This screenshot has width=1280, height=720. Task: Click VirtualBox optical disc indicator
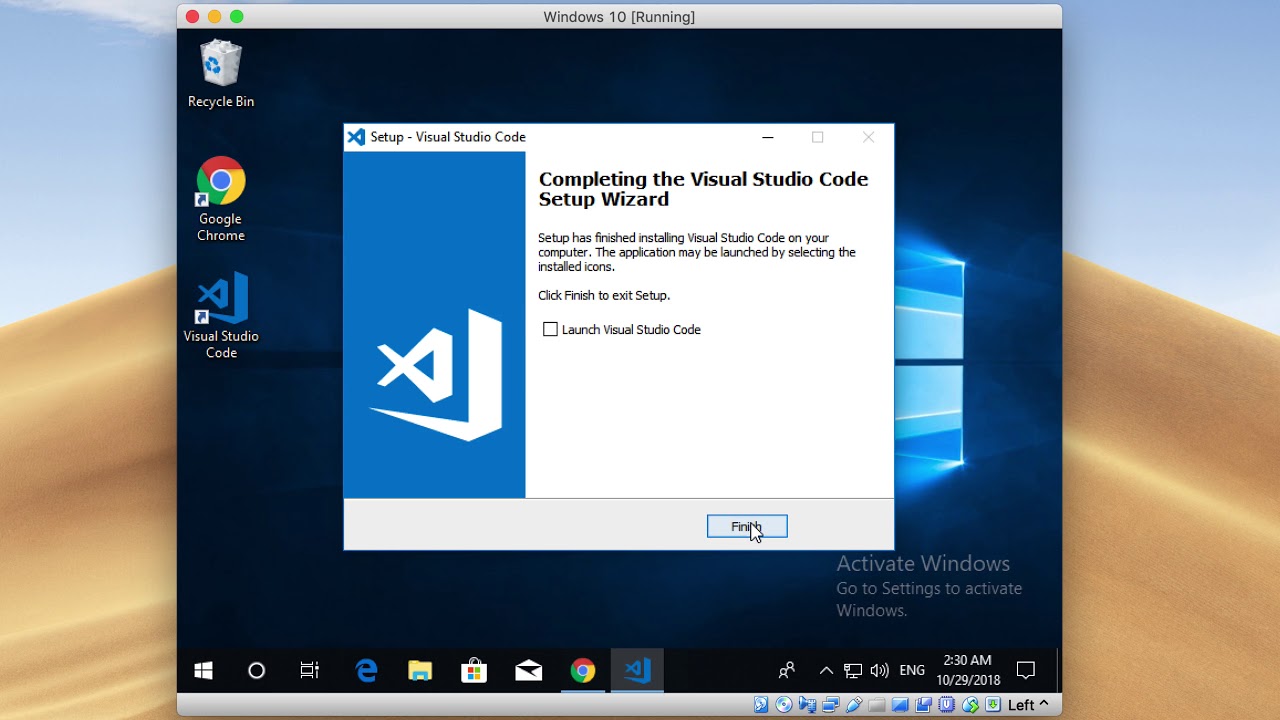[x=784, y=705]
